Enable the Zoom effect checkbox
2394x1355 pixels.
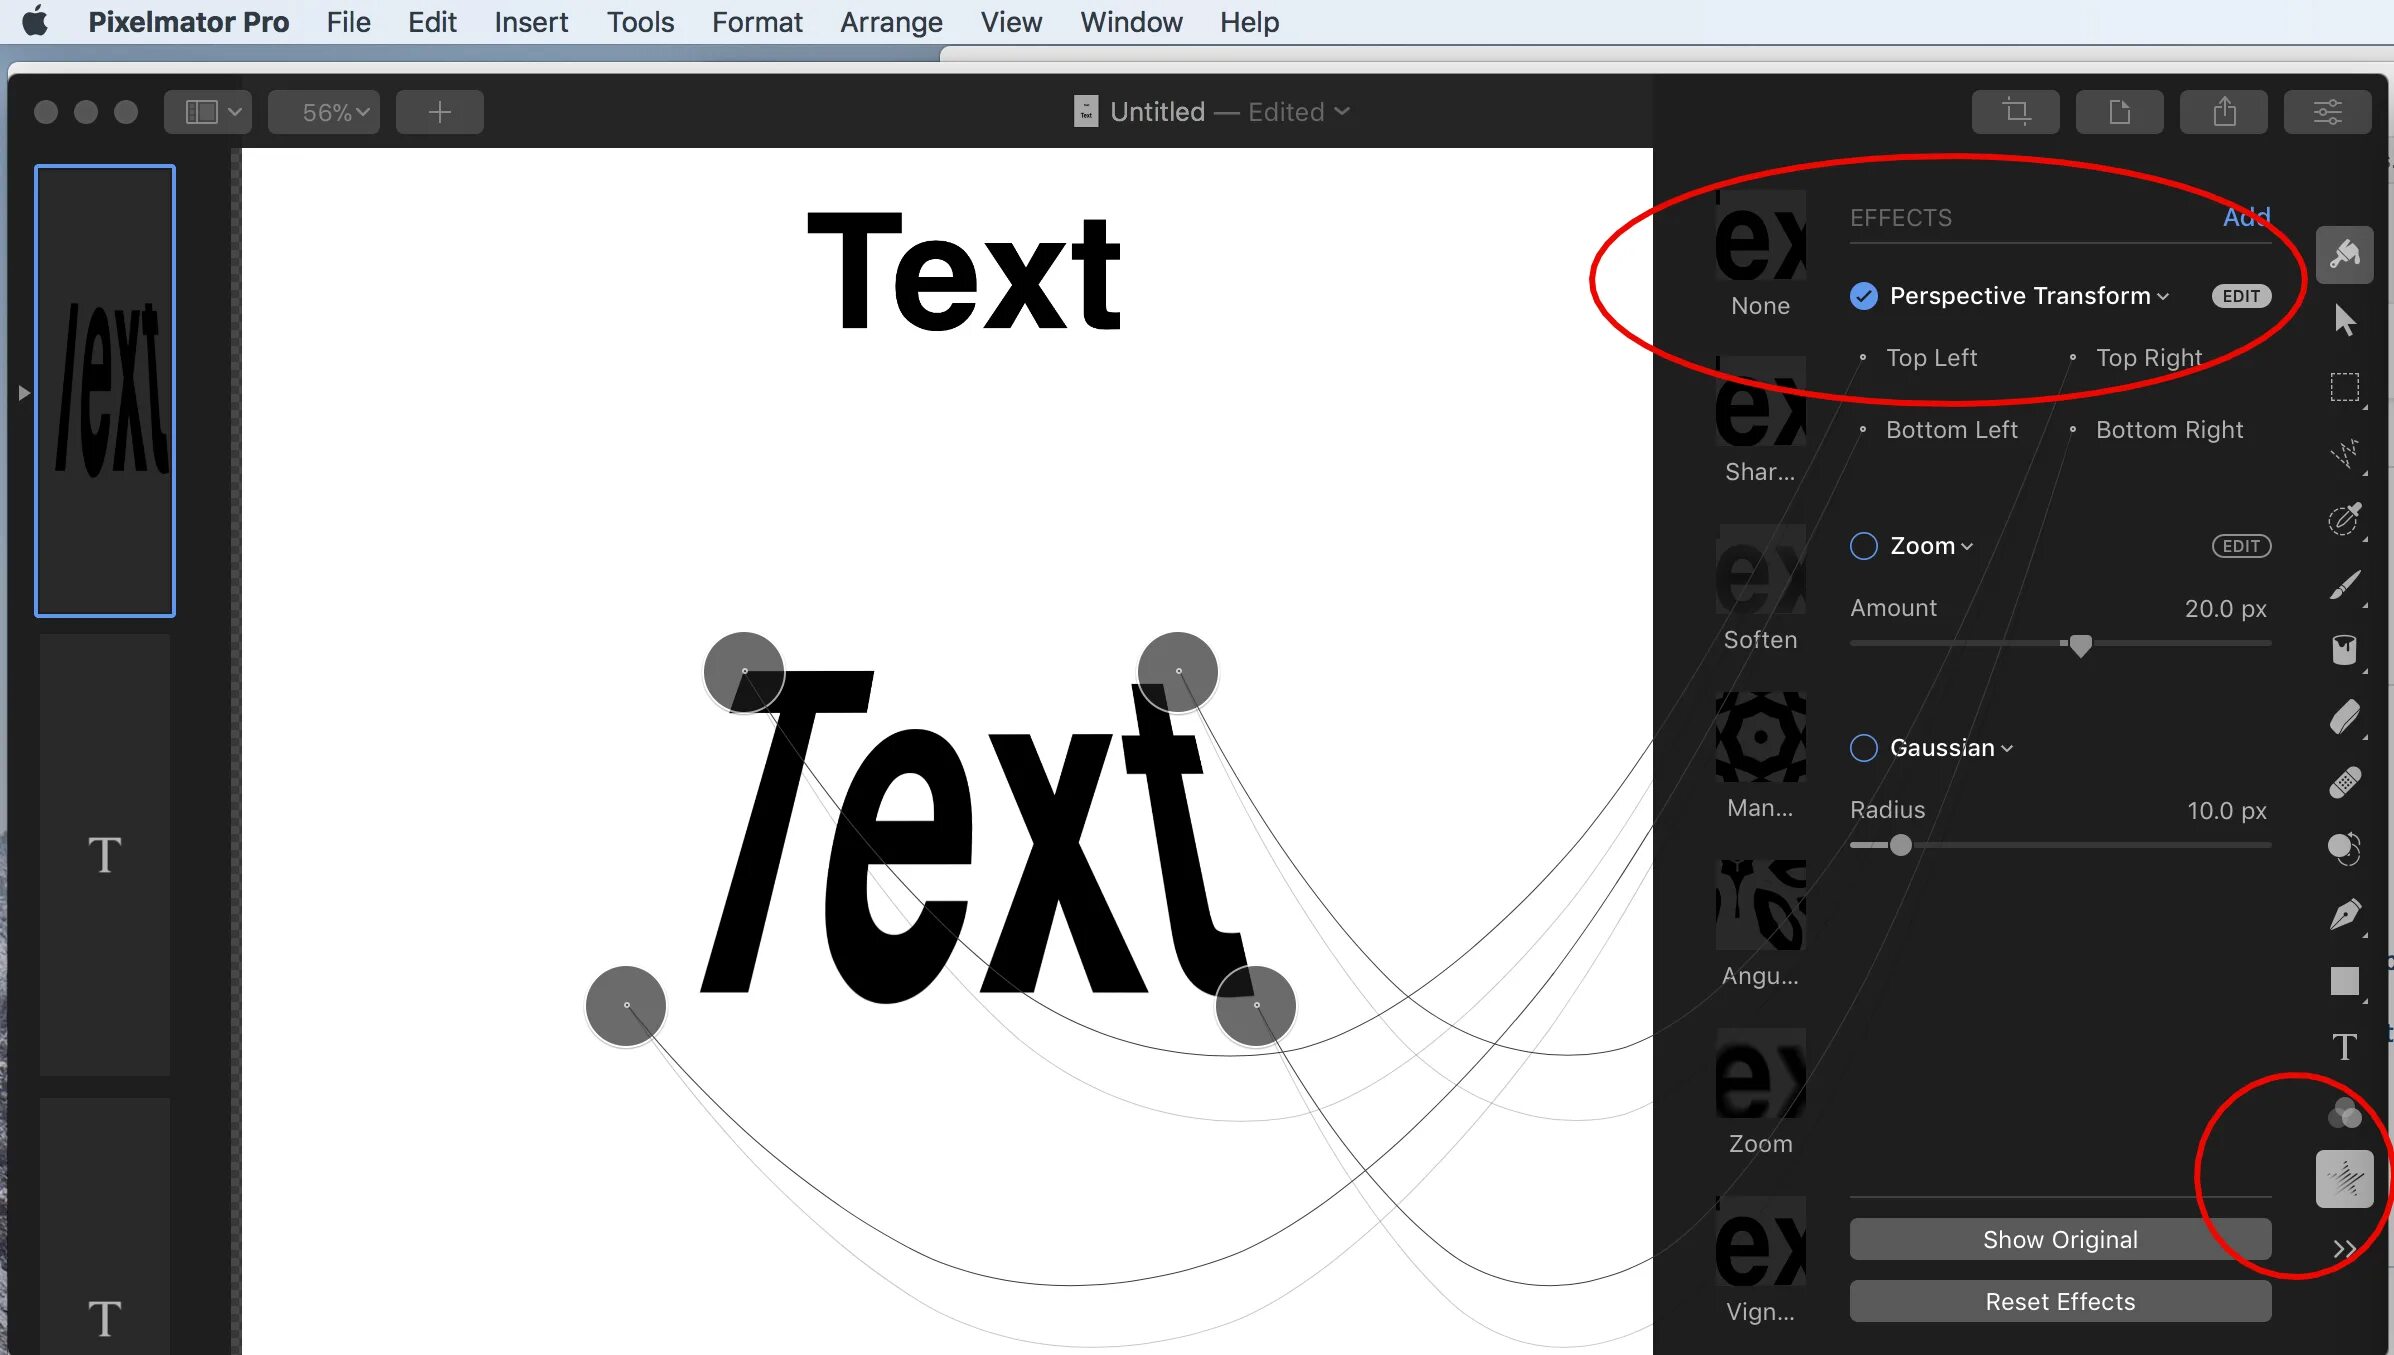1863,546
